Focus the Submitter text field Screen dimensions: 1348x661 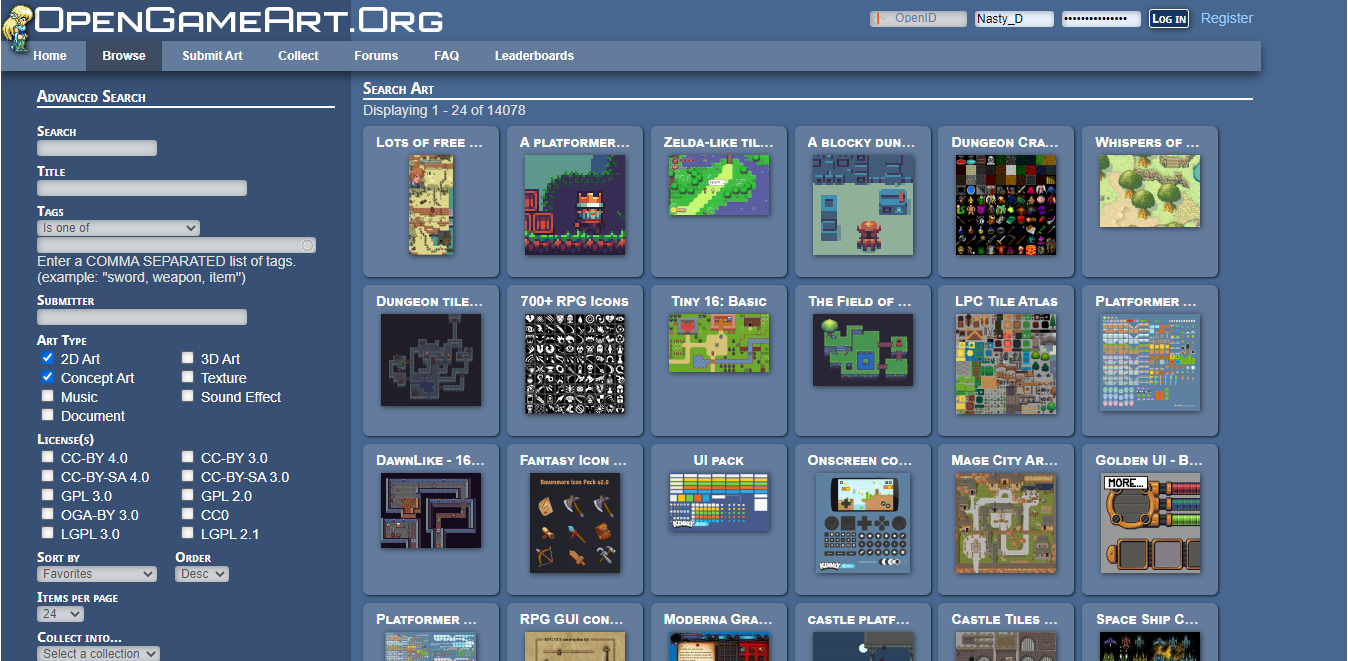[x=142, y=317]
